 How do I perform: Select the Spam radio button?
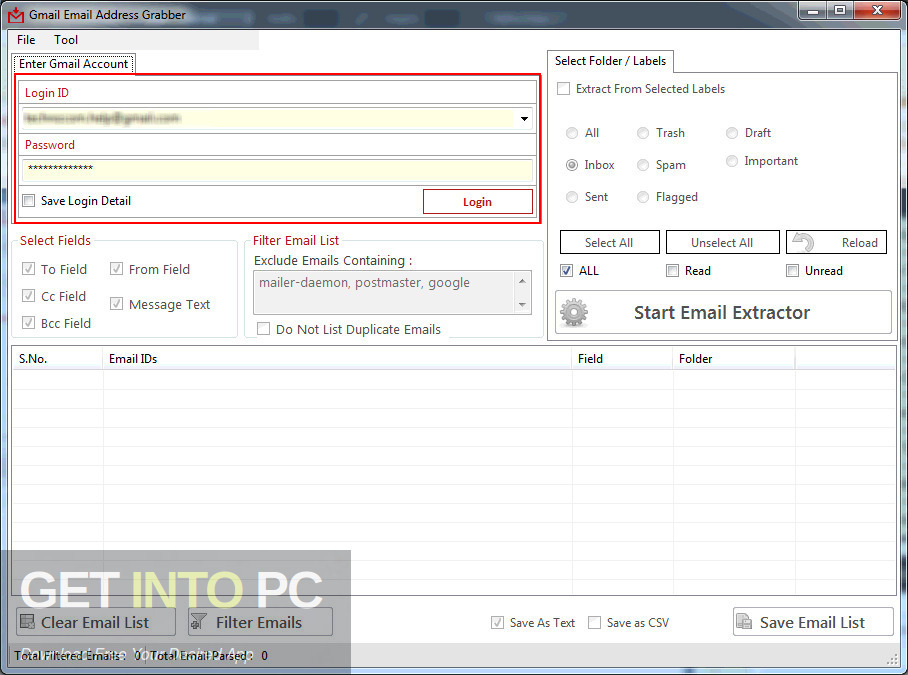[643, 165]
